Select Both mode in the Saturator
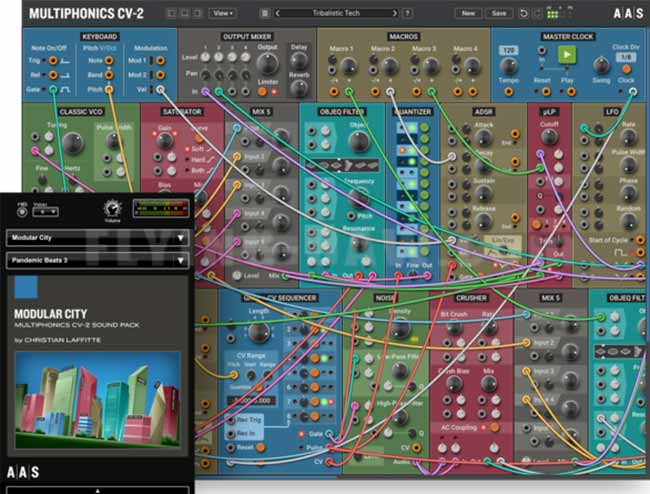Viewport: 650px width, 494px height. click(x=199, y=170)
